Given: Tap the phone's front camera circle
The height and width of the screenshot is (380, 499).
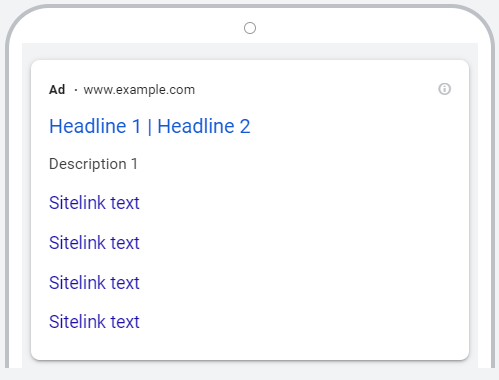Looking at the screenshot, I should click(x=250, y=28).
